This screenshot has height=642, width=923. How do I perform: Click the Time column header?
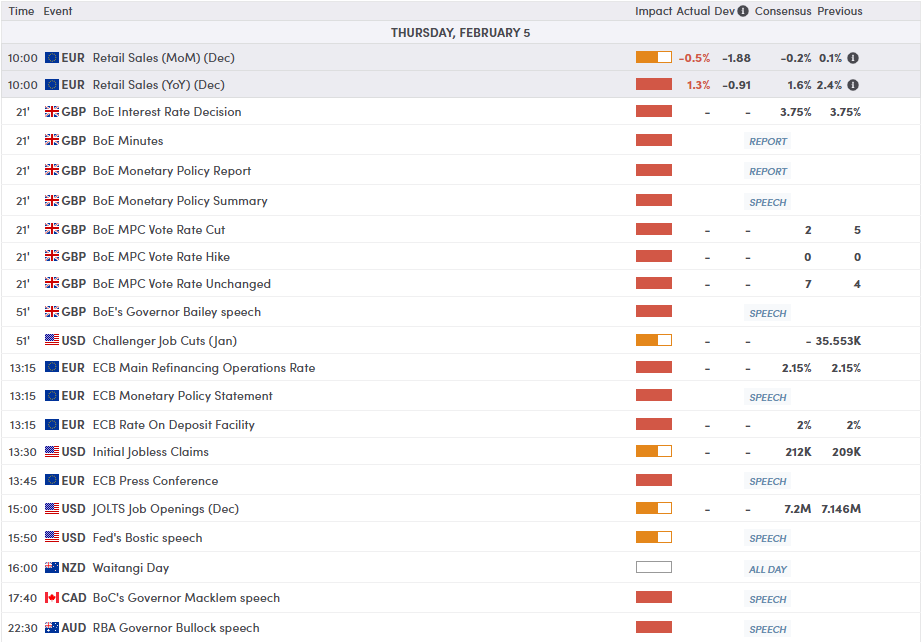click(x=21, y=11)
